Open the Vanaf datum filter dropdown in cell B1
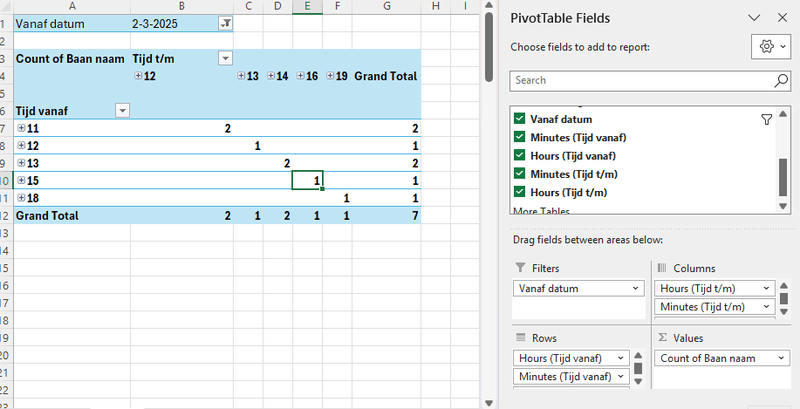This screenshot has width=800, height=409. [226, 23]
